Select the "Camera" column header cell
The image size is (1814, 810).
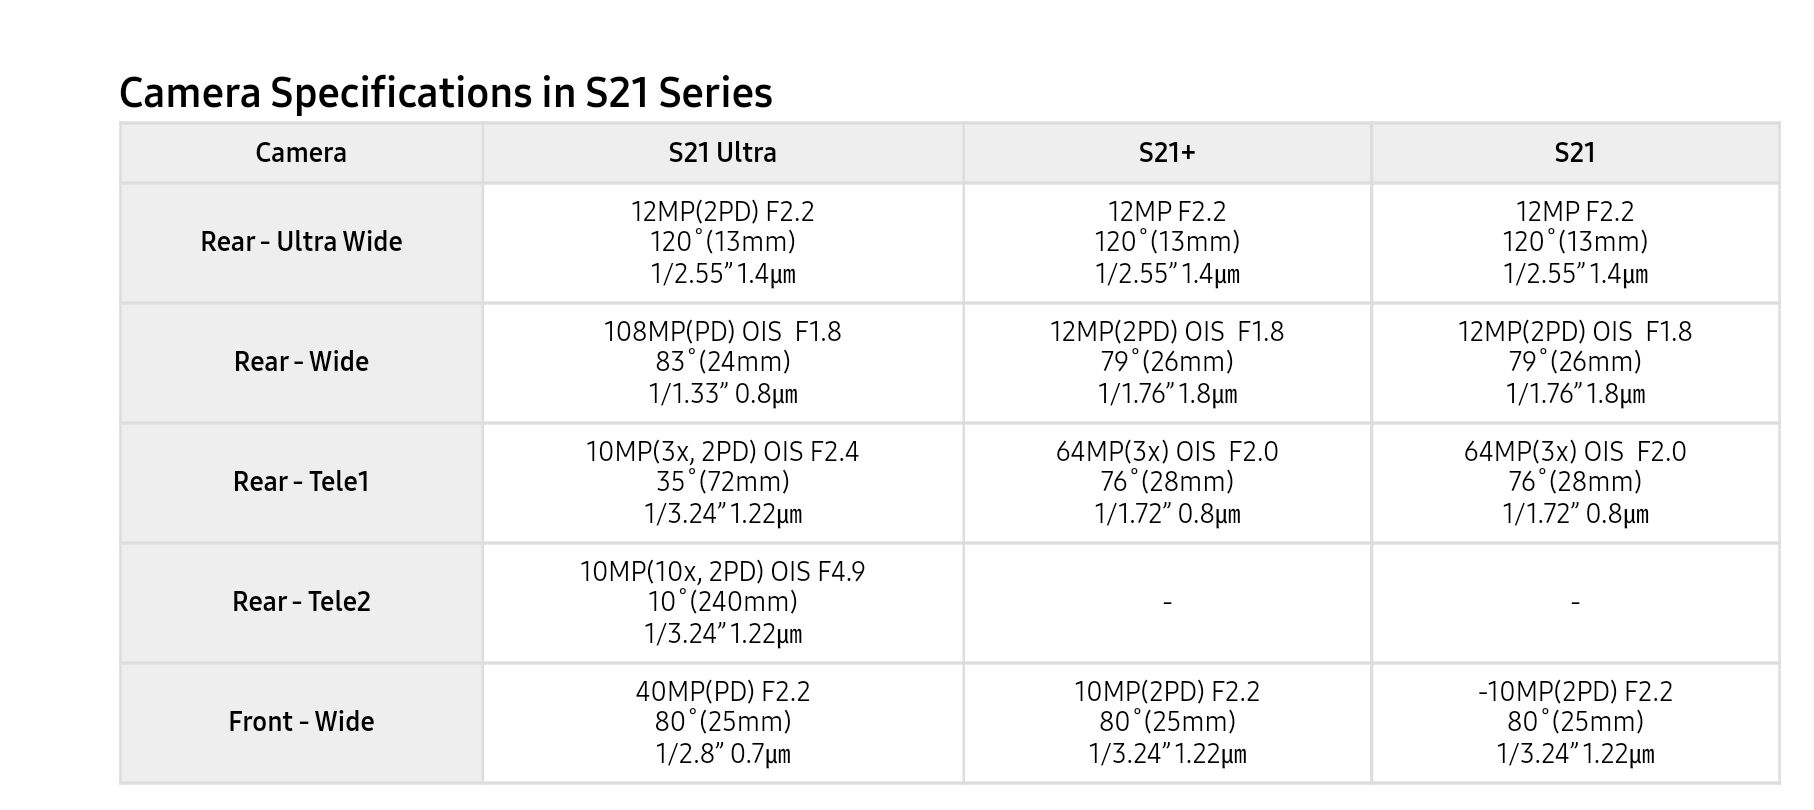pyautogui.click(x=301, y=153)
